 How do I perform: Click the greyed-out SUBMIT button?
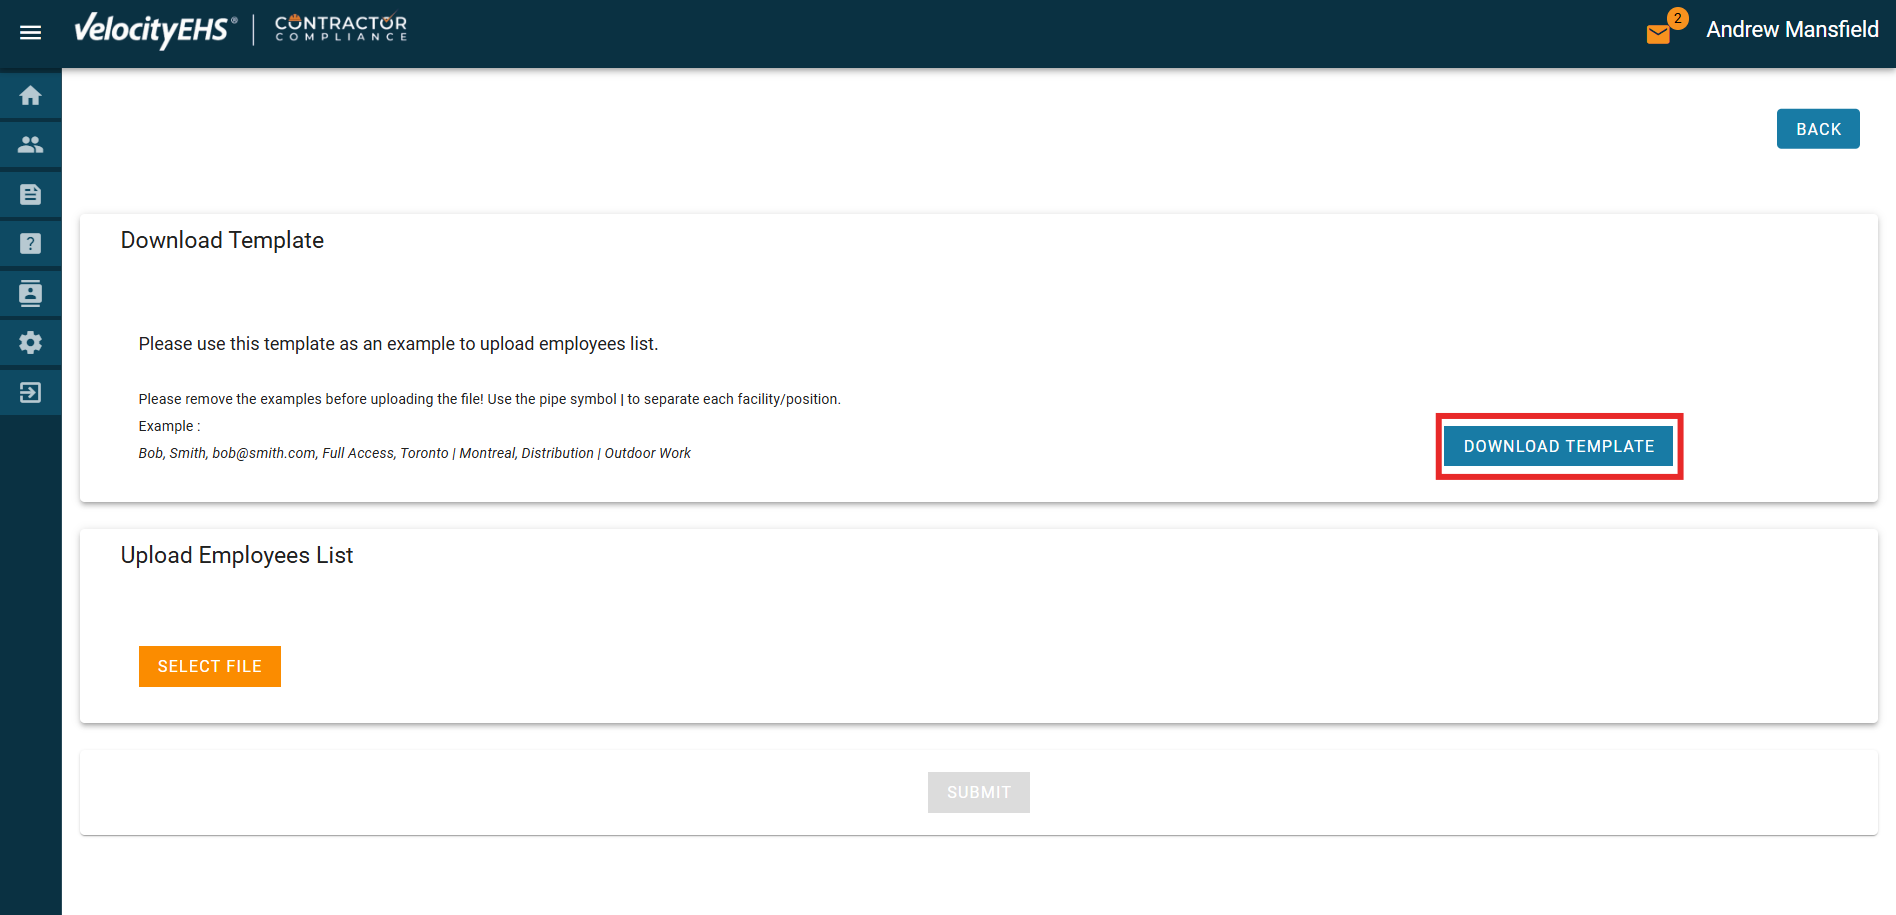pyautogui.click(x=978, y=792)
